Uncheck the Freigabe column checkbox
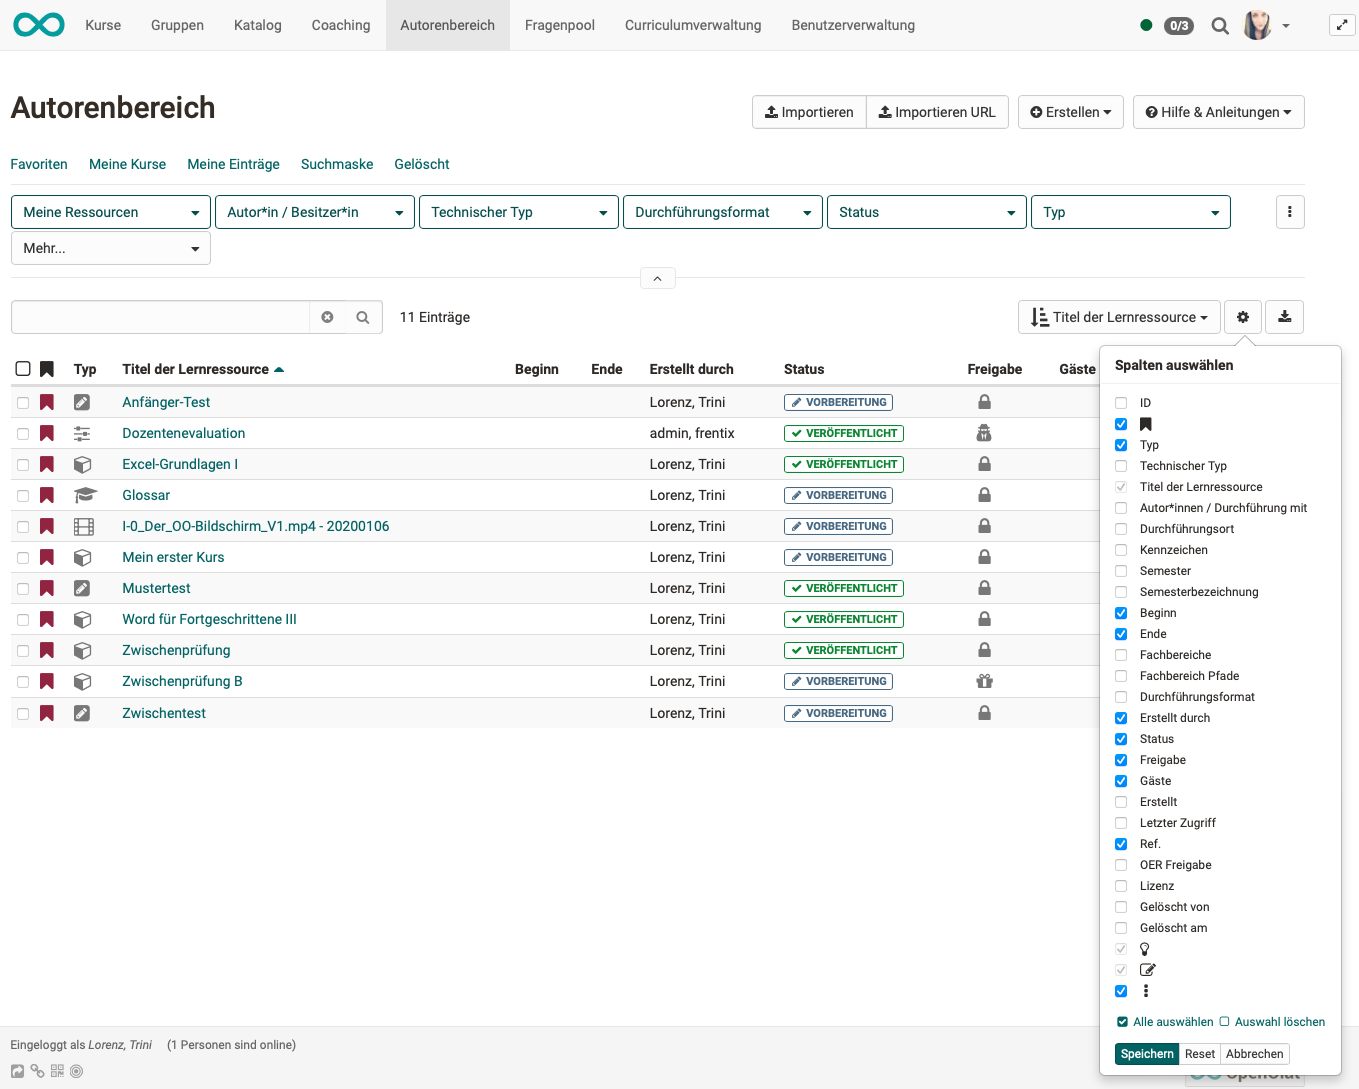This screenshot has width=1359, height=1089. pos(1121,760)
